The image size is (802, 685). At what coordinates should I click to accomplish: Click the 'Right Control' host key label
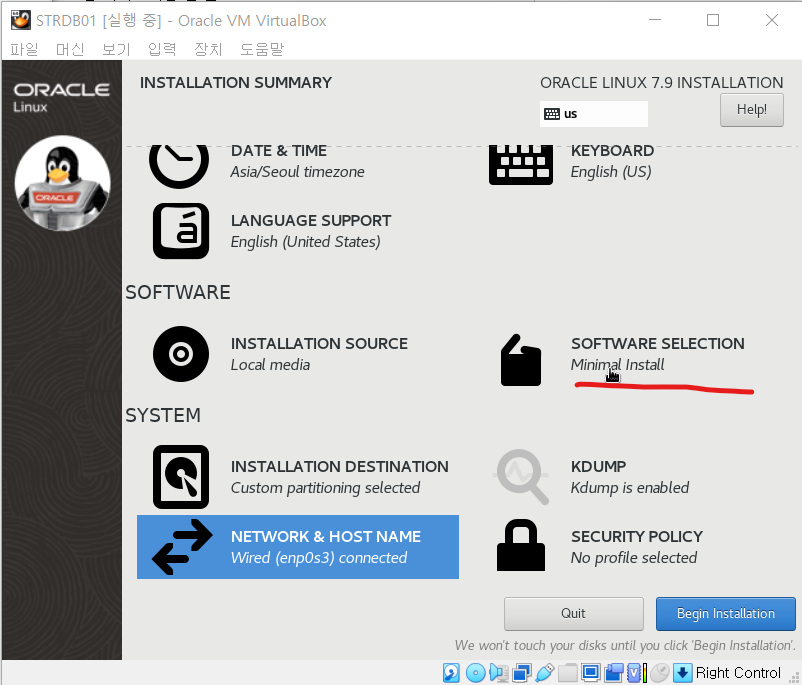click(x=738, y=672)
